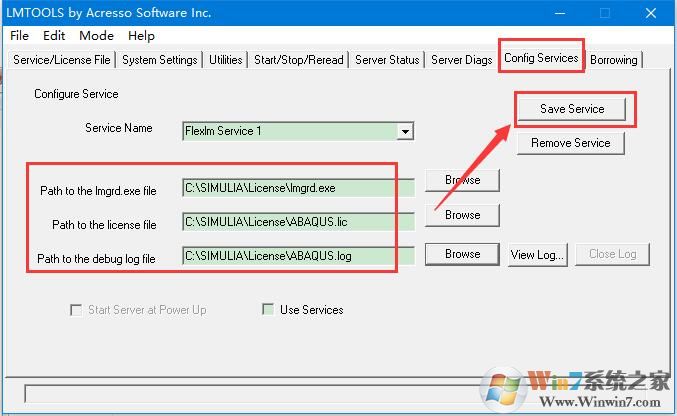Viewport: 677px width, 416px height.
Task: Click the ABAQUS.log debug path field
Action: click(x=298, y=256)
